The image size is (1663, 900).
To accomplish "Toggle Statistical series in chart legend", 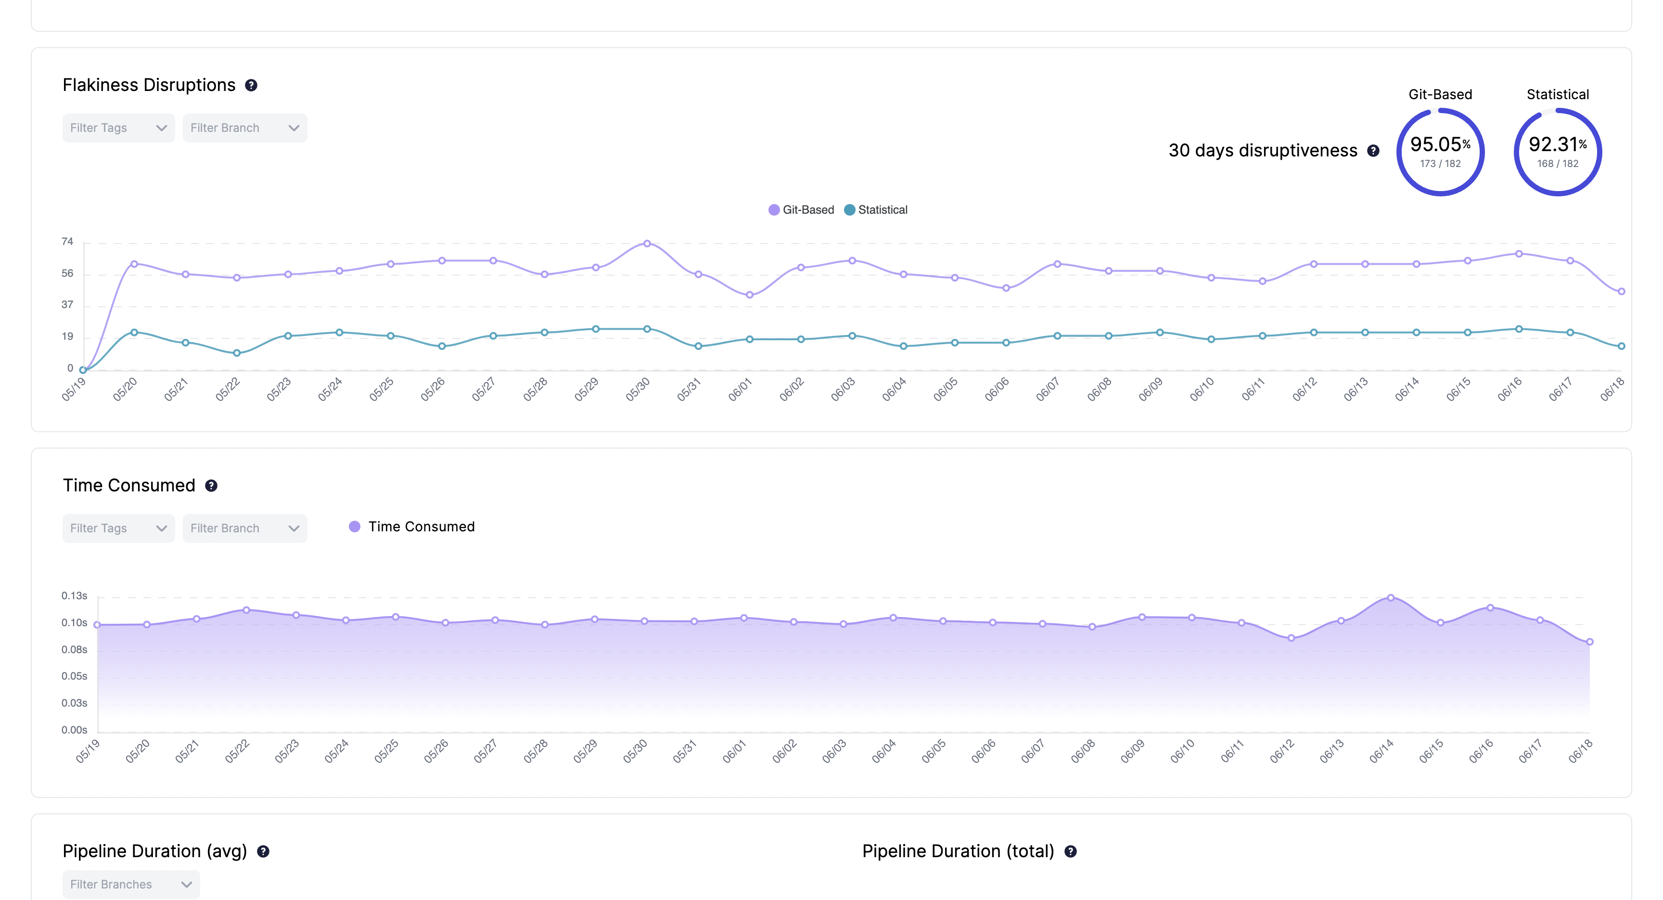I will tap(876, 210).
